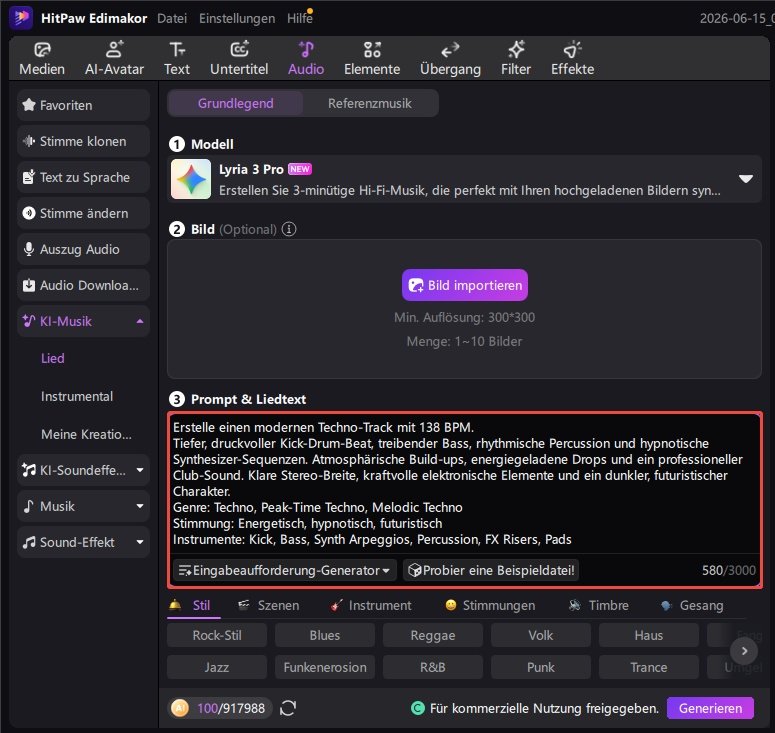
Task: Add the R&B style tag
Action: (433, 667)
